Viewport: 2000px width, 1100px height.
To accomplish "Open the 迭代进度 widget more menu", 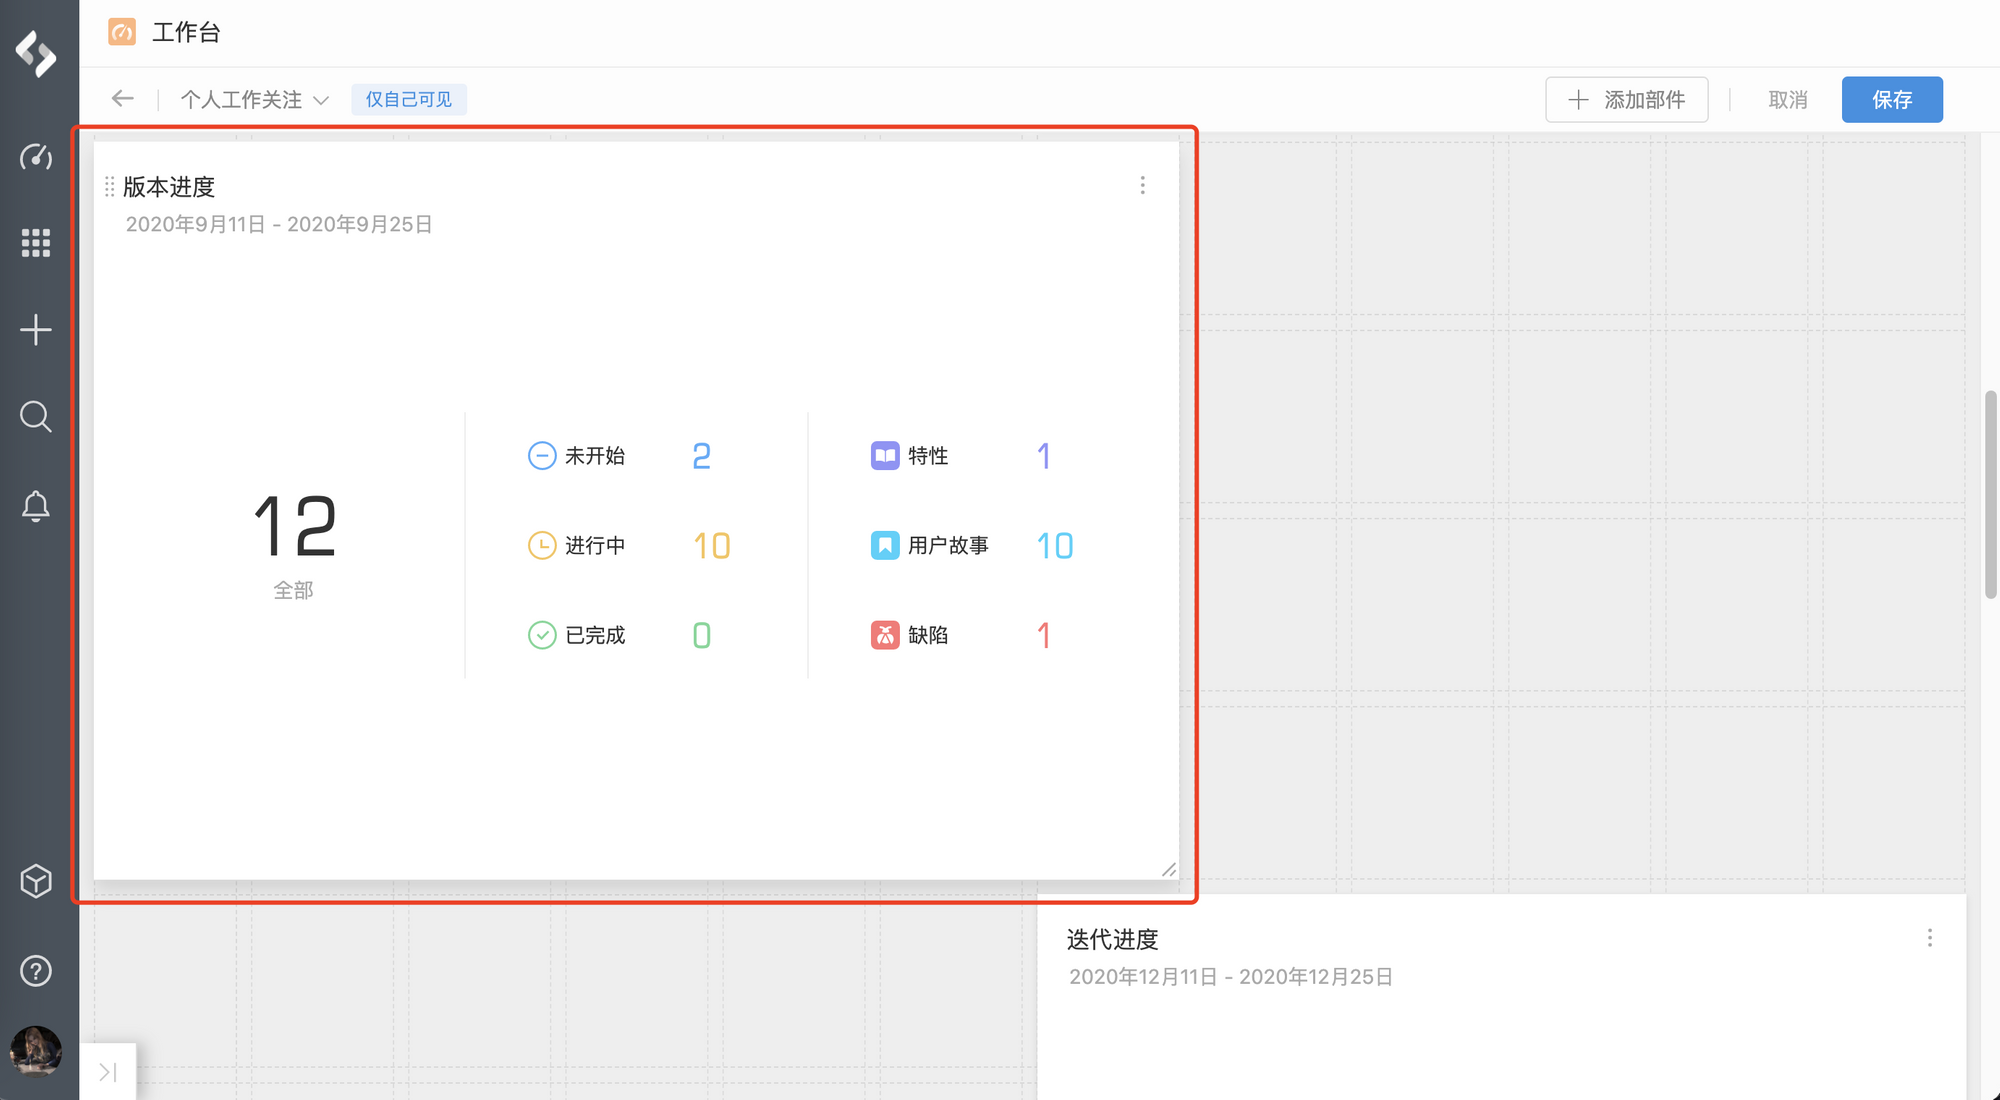I will 1930,938.
